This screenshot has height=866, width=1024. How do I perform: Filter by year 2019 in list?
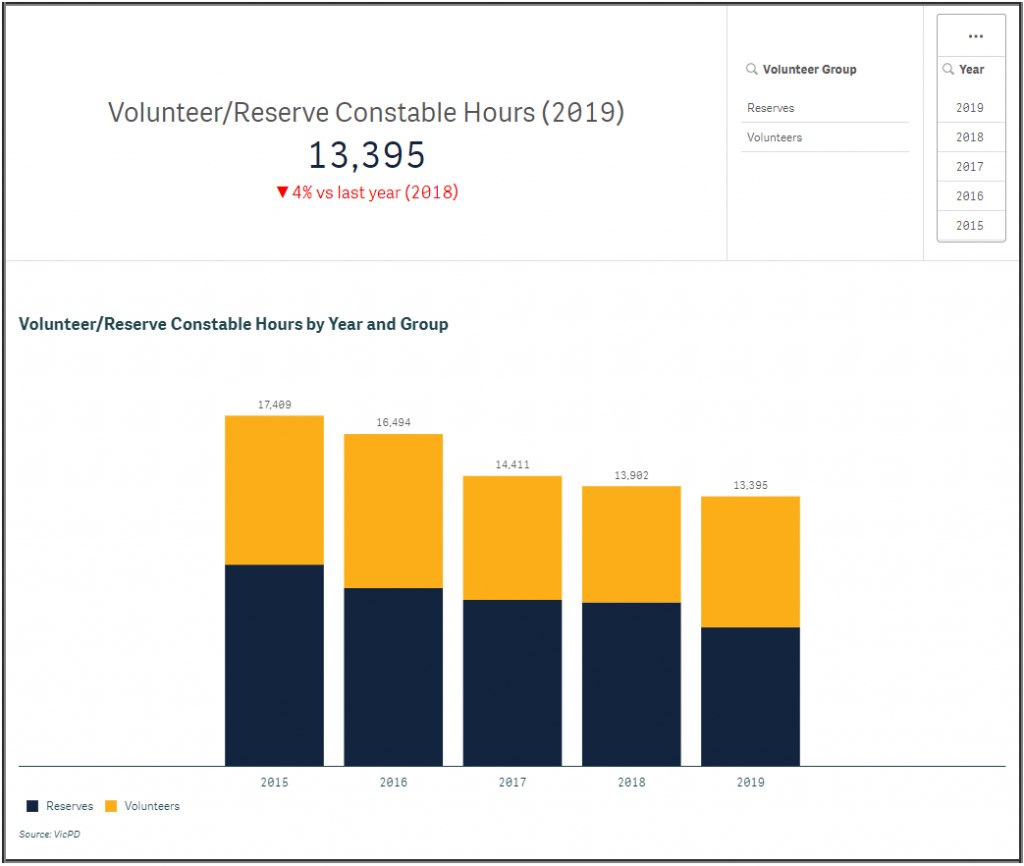969,108
